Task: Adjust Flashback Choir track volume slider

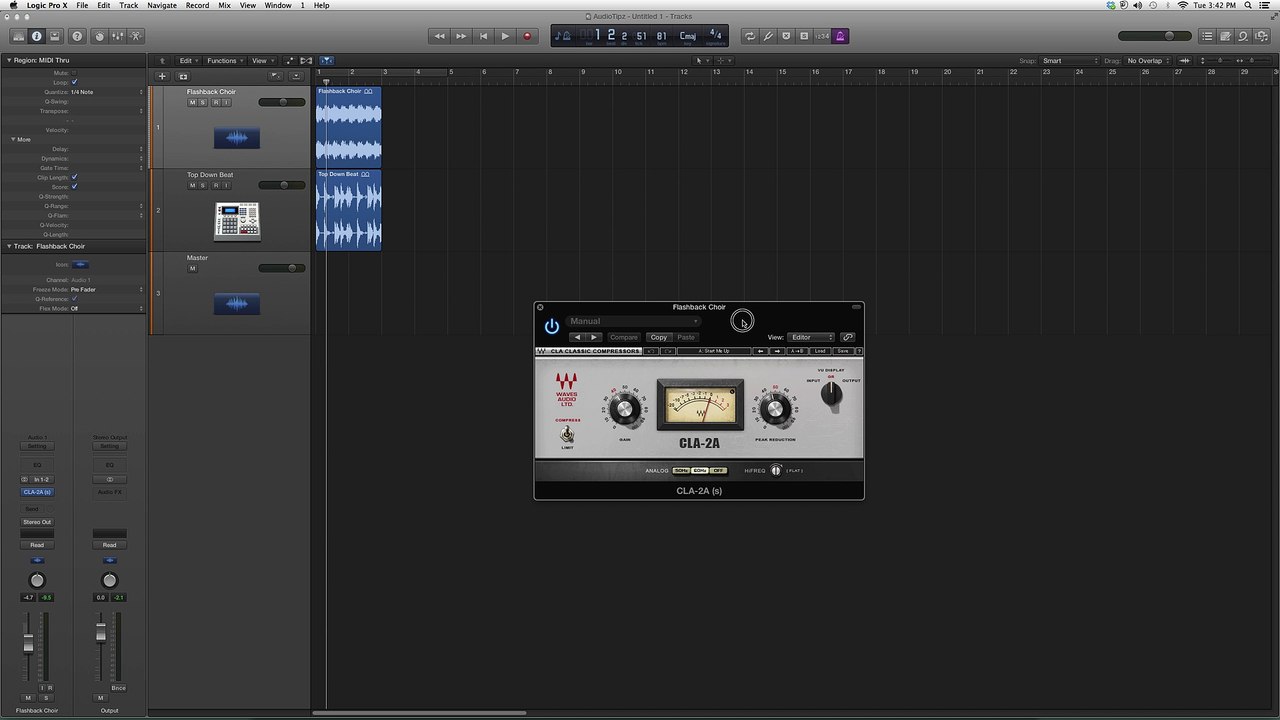Action: pyautogui.click(x=282, y=102)
